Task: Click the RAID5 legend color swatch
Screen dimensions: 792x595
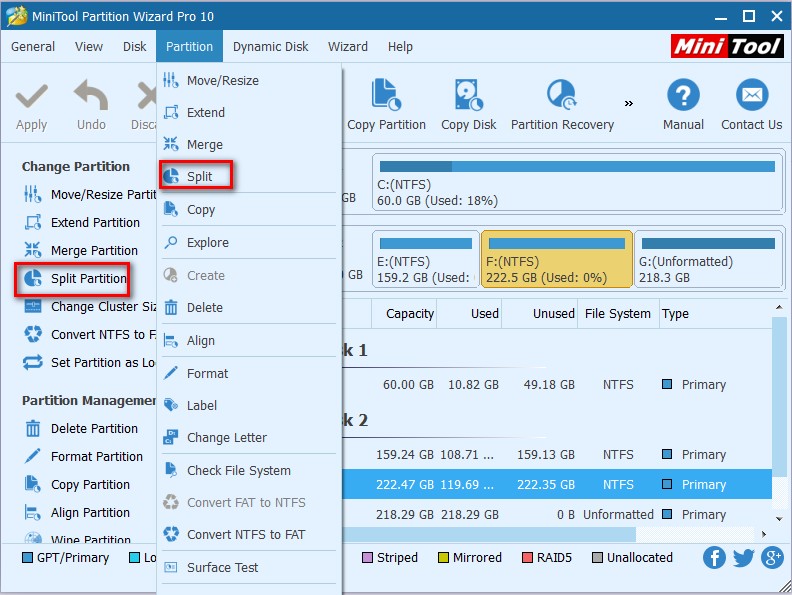Action: click(527, 558)
